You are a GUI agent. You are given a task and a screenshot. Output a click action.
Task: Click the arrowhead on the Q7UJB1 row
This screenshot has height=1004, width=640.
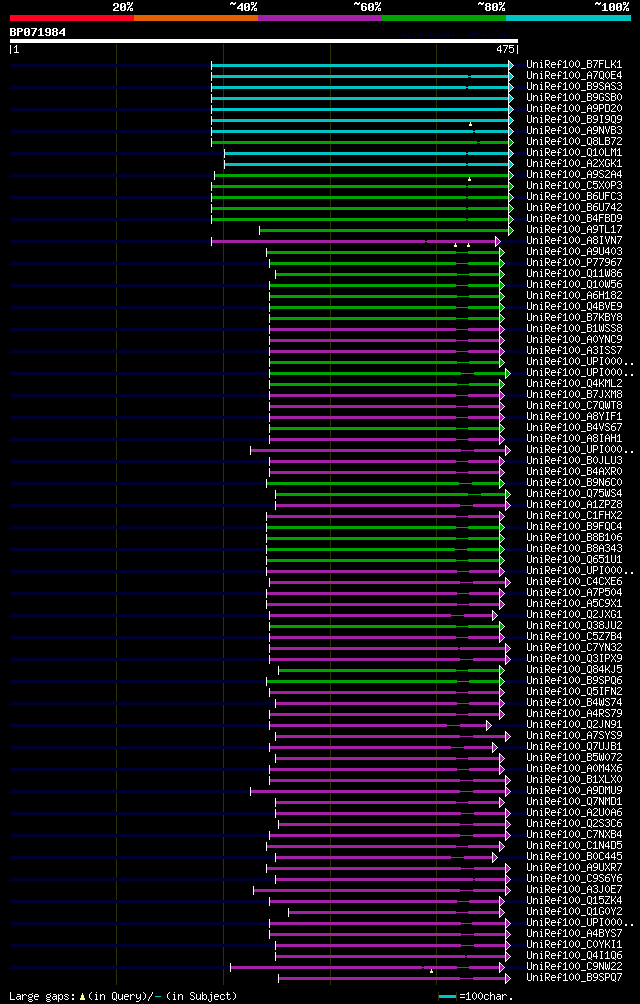point(495,747)
